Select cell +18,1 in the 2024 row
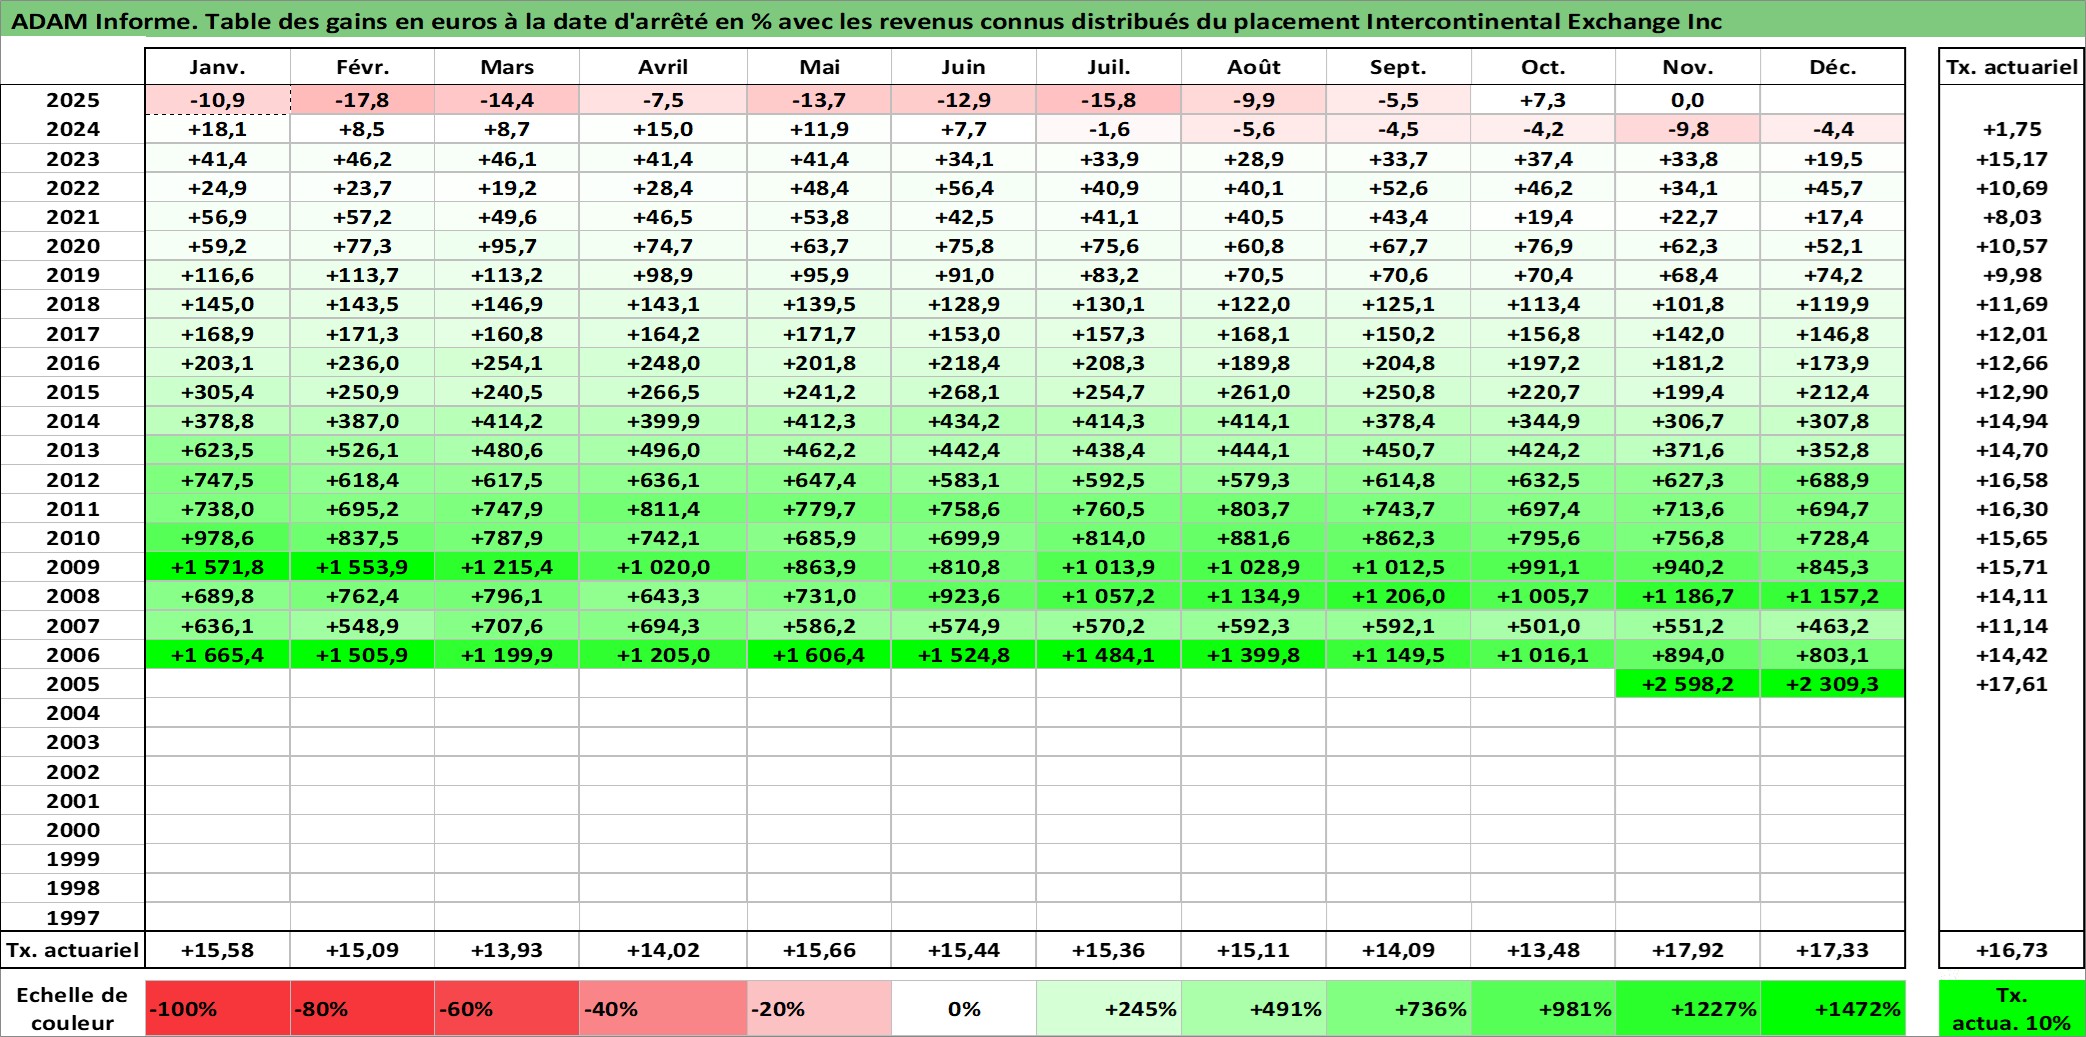Viewport: 2086px width, 1037px height. (218, 129)
